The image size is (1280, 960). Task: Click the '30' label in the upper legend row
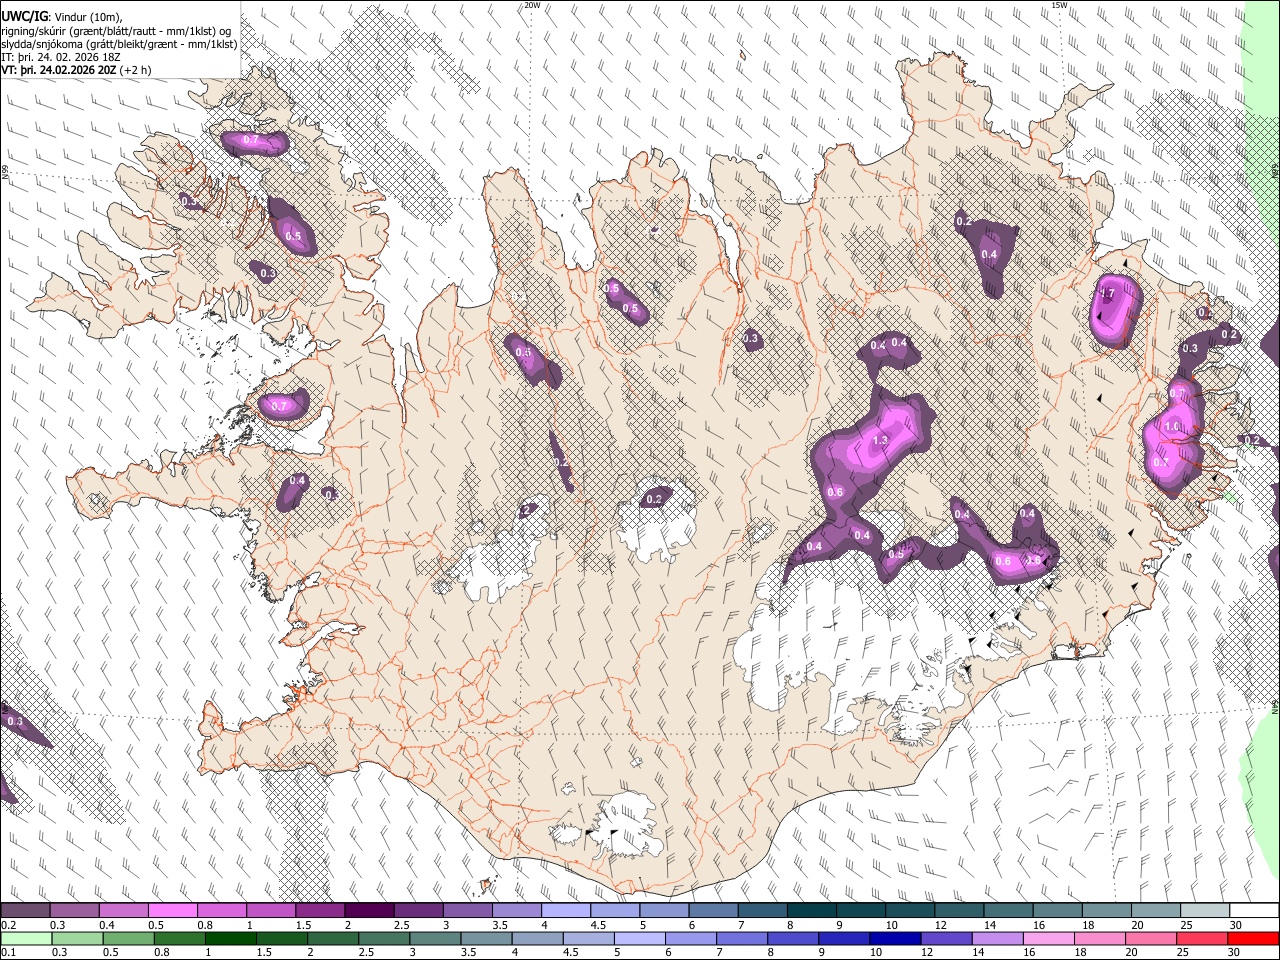pyautogui.click(x=1235, y=925)
